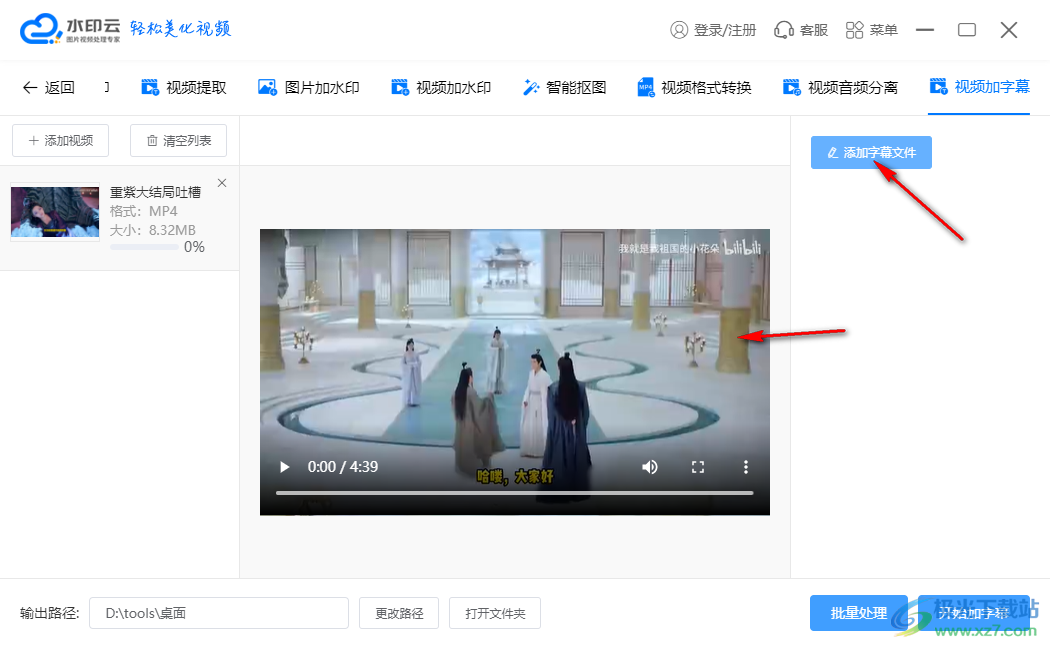The image size is (1050, 647).
Task: Click the video preview frame
Action: (x=514, y=372)
